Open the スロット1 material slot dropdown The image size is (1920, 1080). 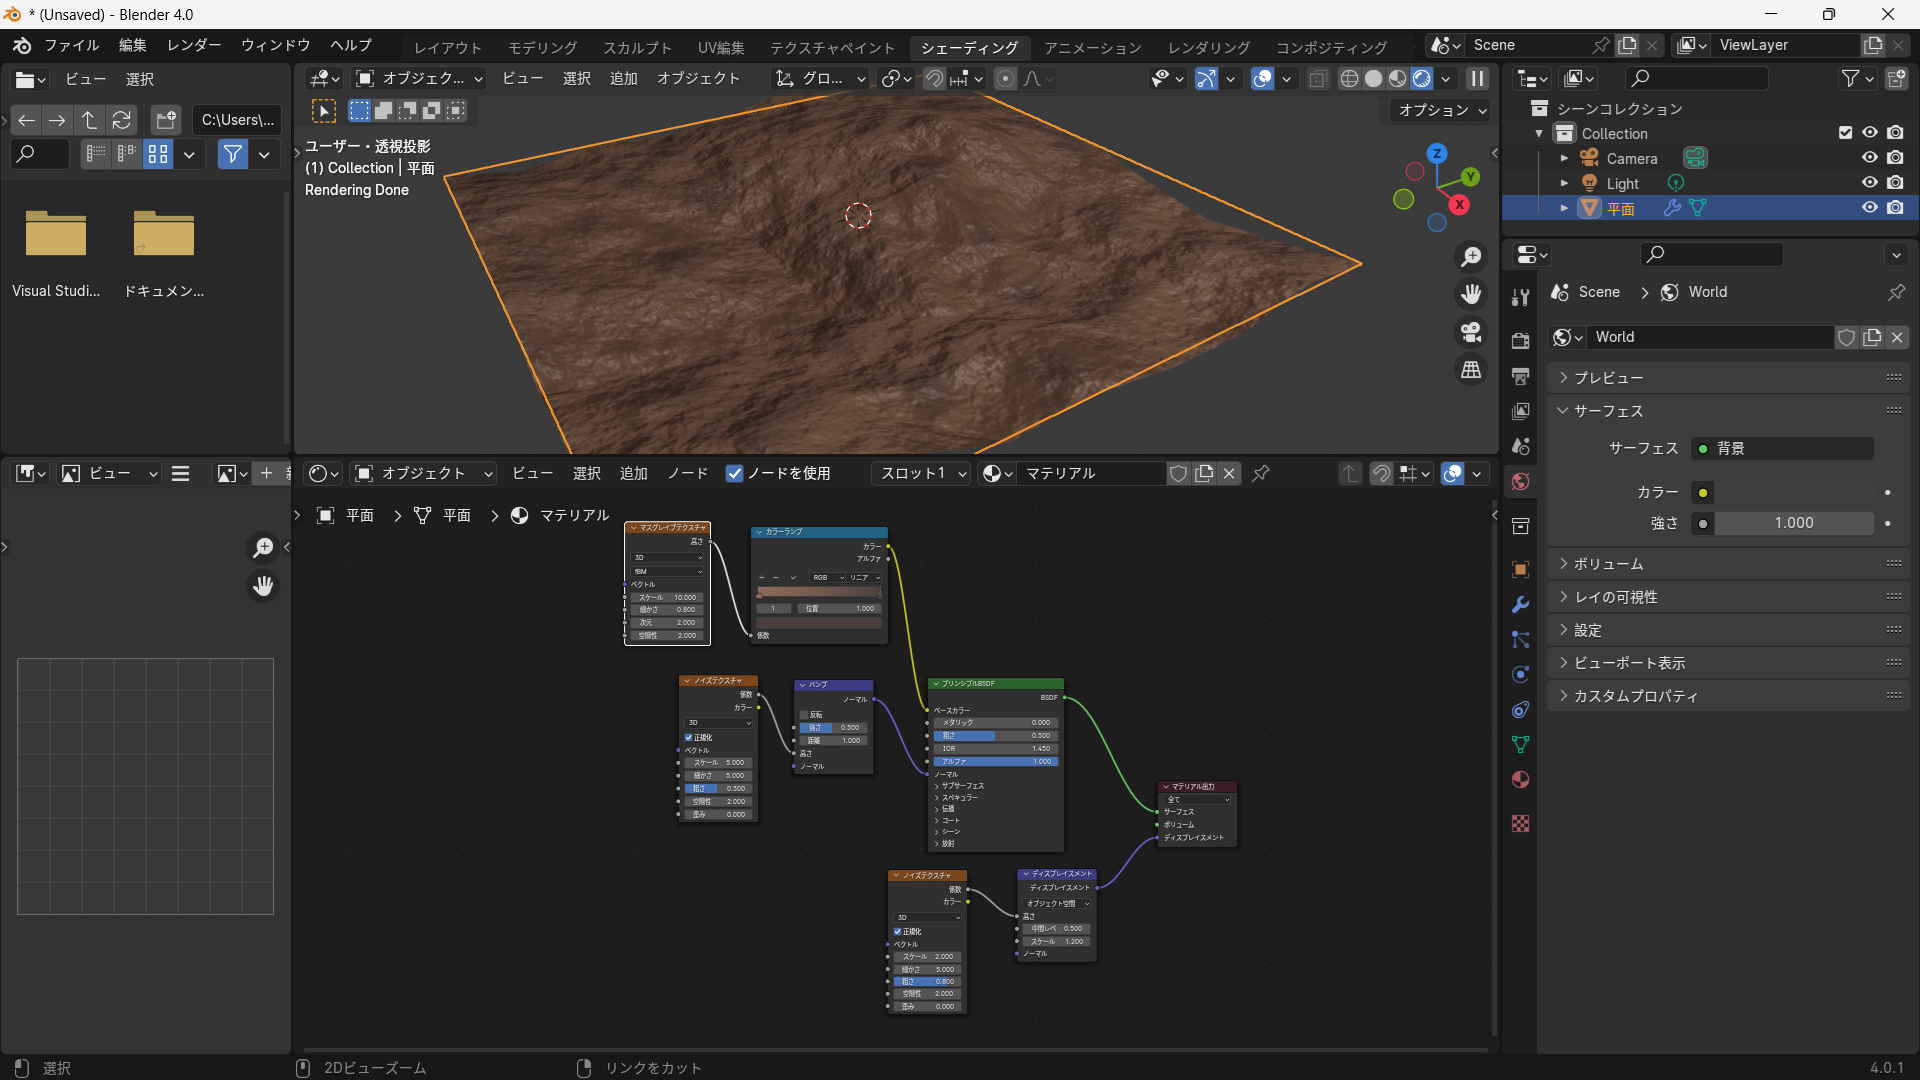[x=922, y=474]
